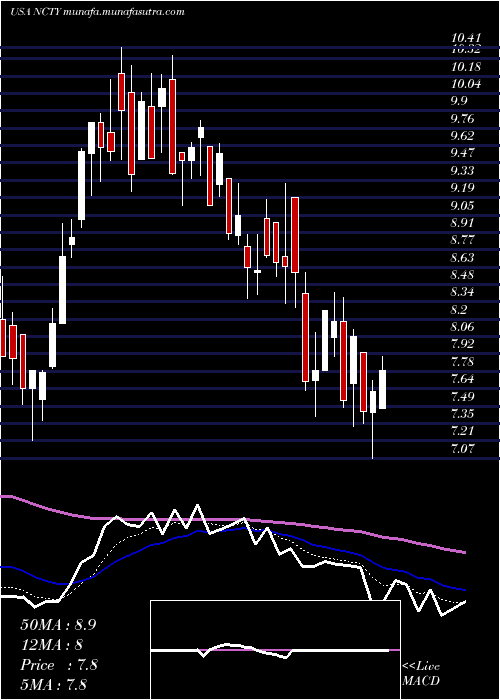Click inside the MACD inset chart box
This screenshot has height=700, width=500.
click(275, 650)
